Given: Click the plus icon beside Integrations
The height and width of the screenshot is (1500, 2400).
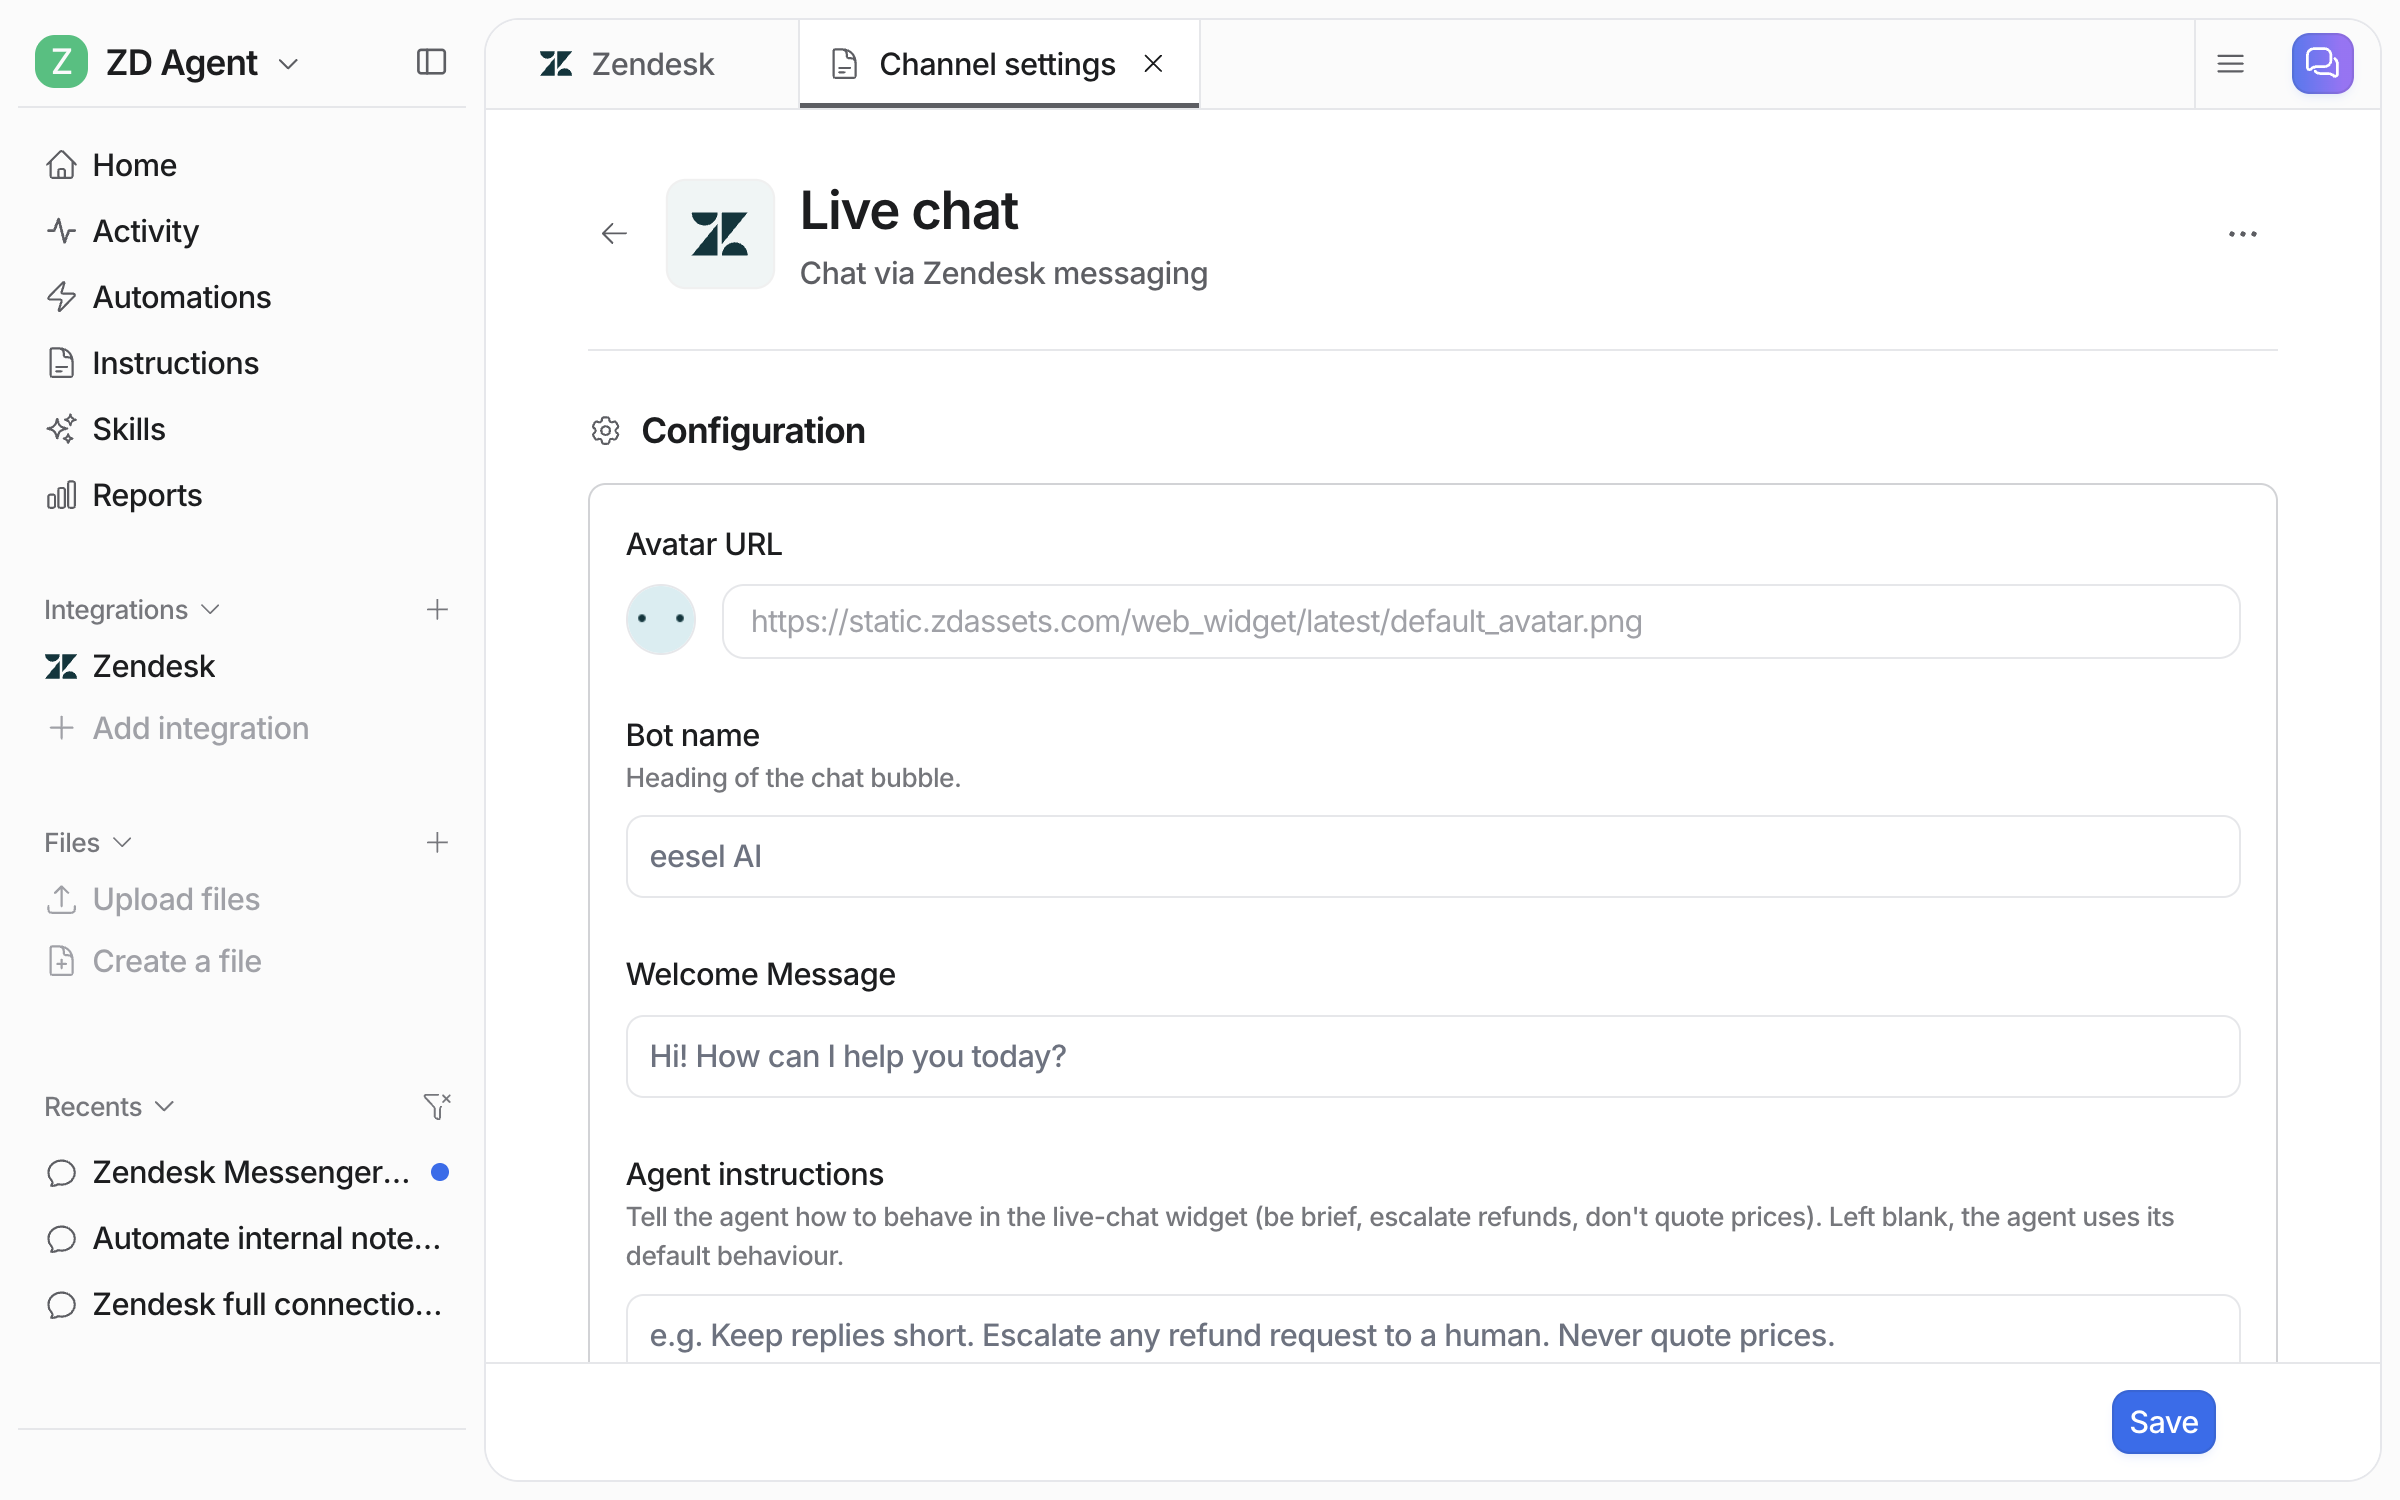Looking at the screenshot, I should pyautogui.click(x=437, y=610).
